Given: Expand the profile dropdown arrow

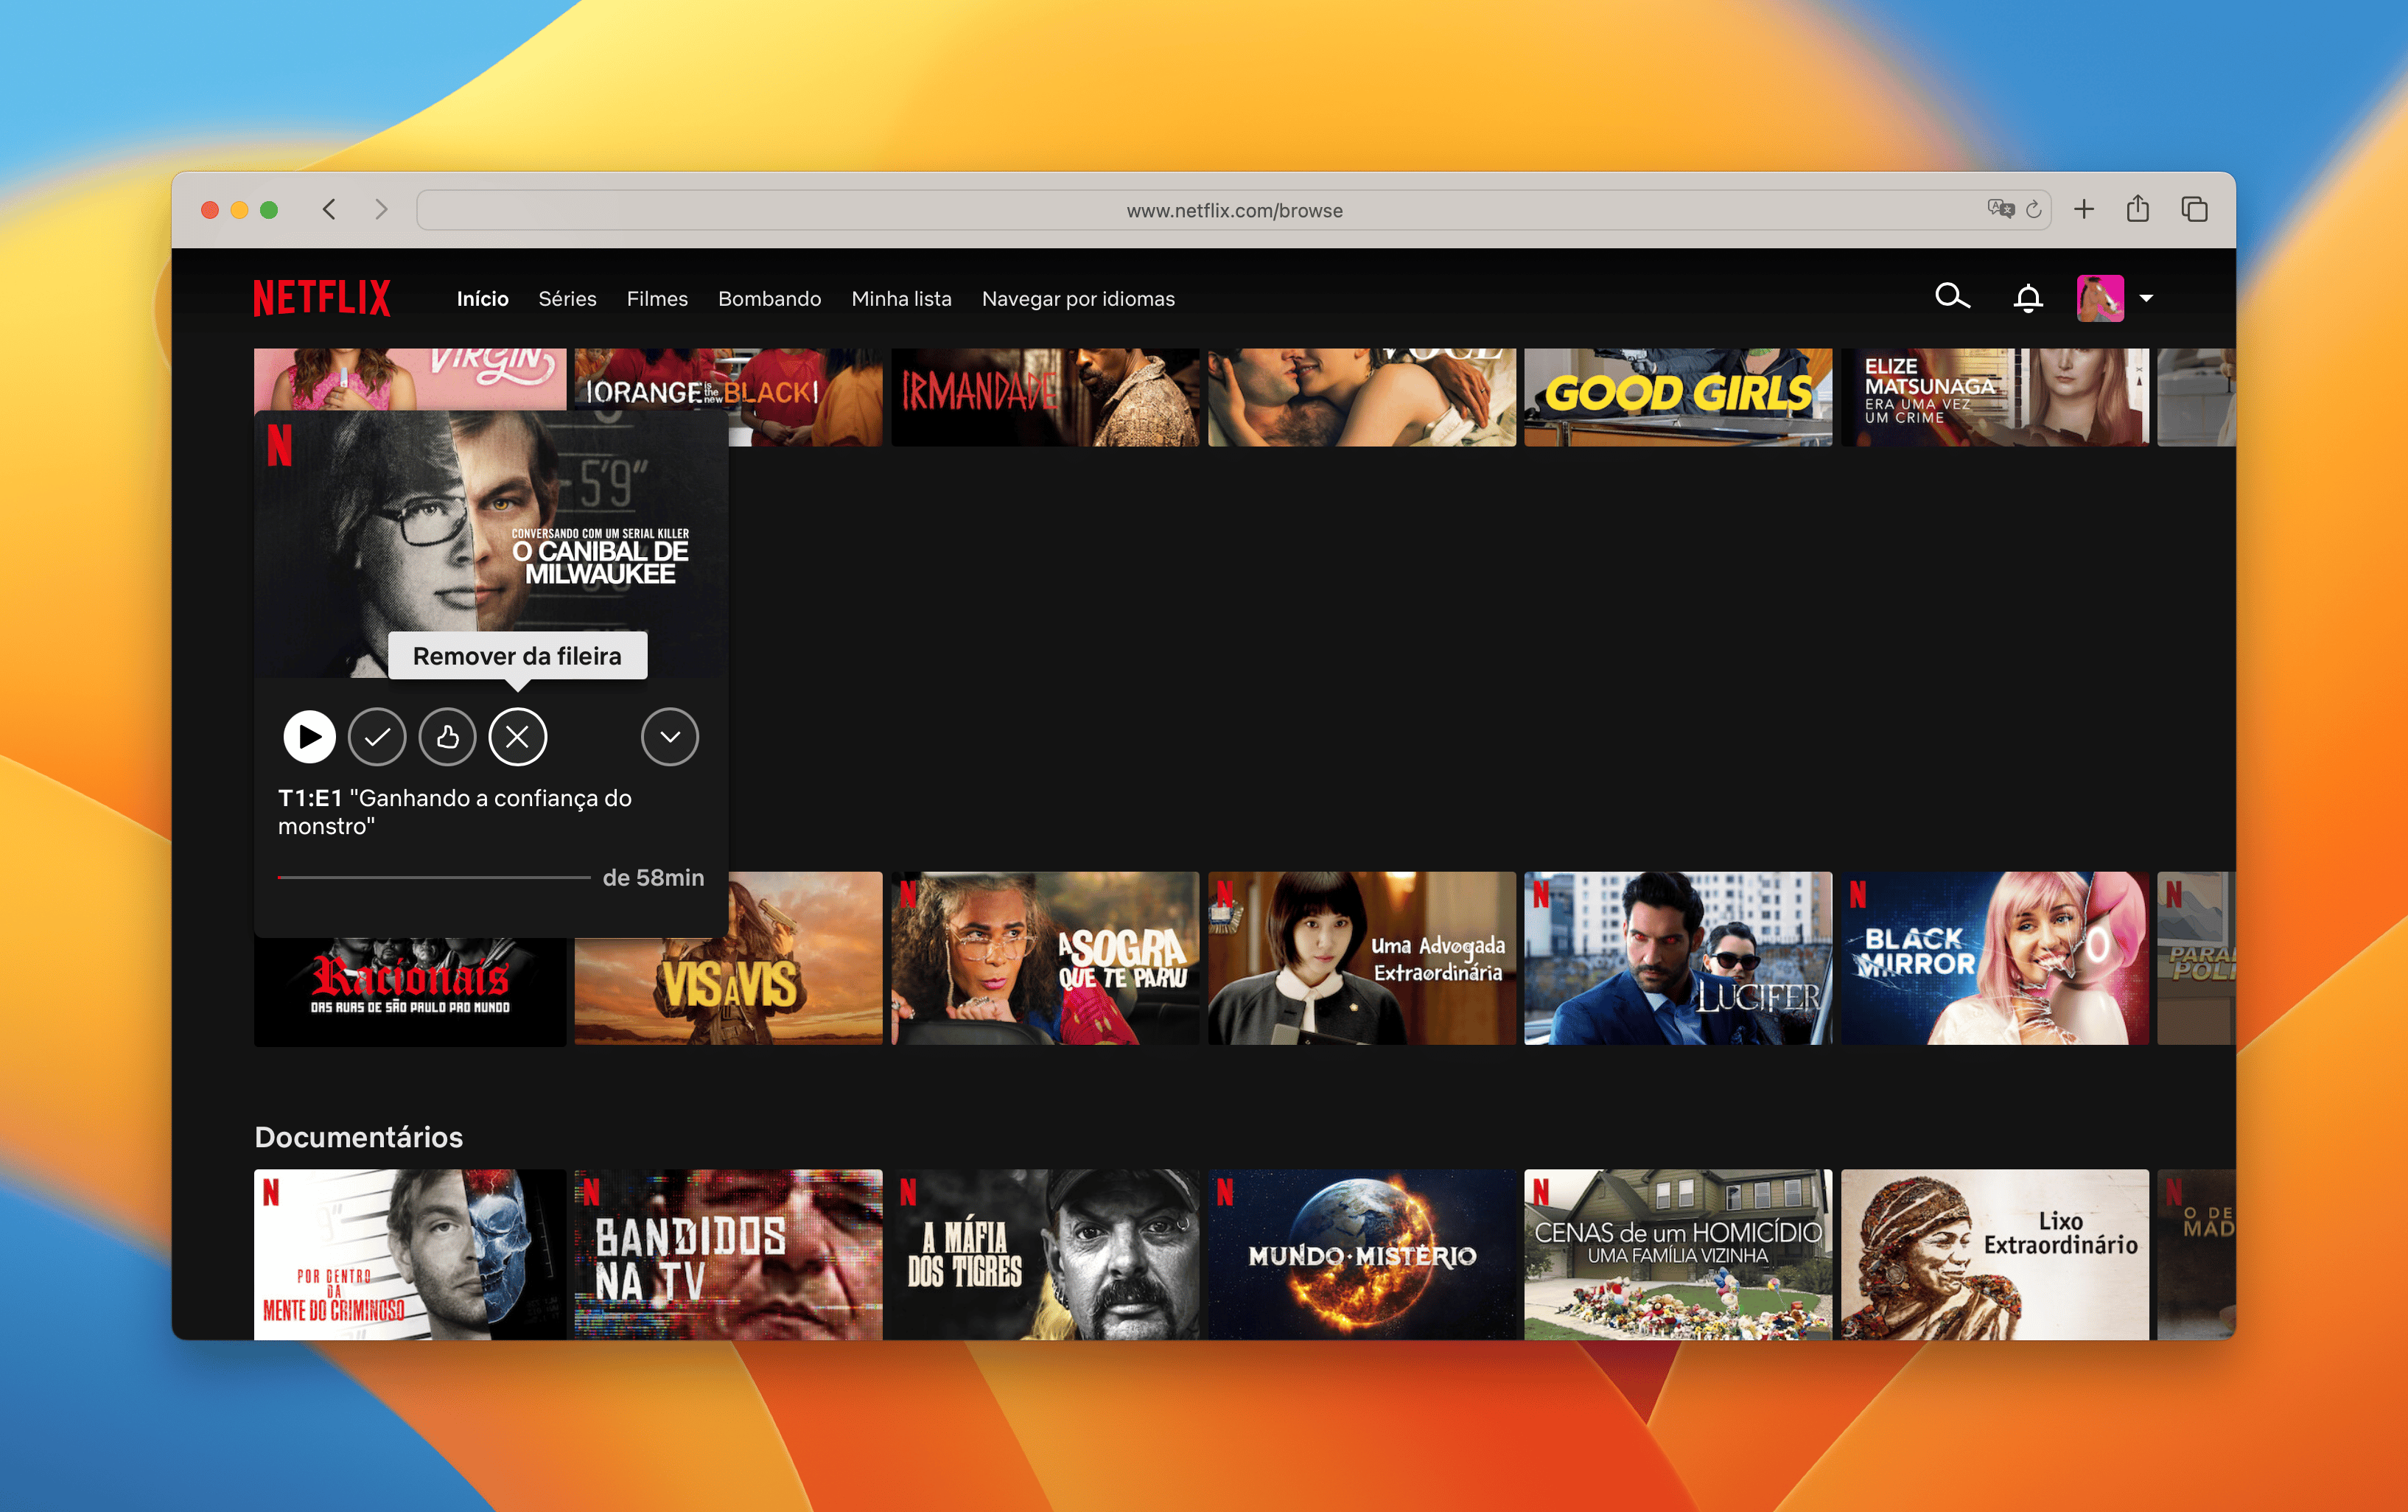Looking at the screenshot, I should [2146, 298].
